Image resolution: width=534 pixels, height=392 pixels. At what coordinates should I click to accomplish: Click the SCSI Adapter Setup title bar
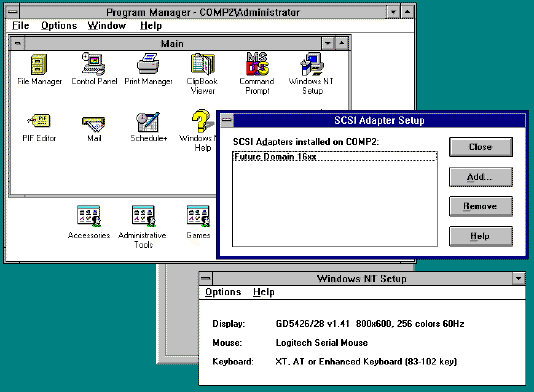[x=379, y=120]
